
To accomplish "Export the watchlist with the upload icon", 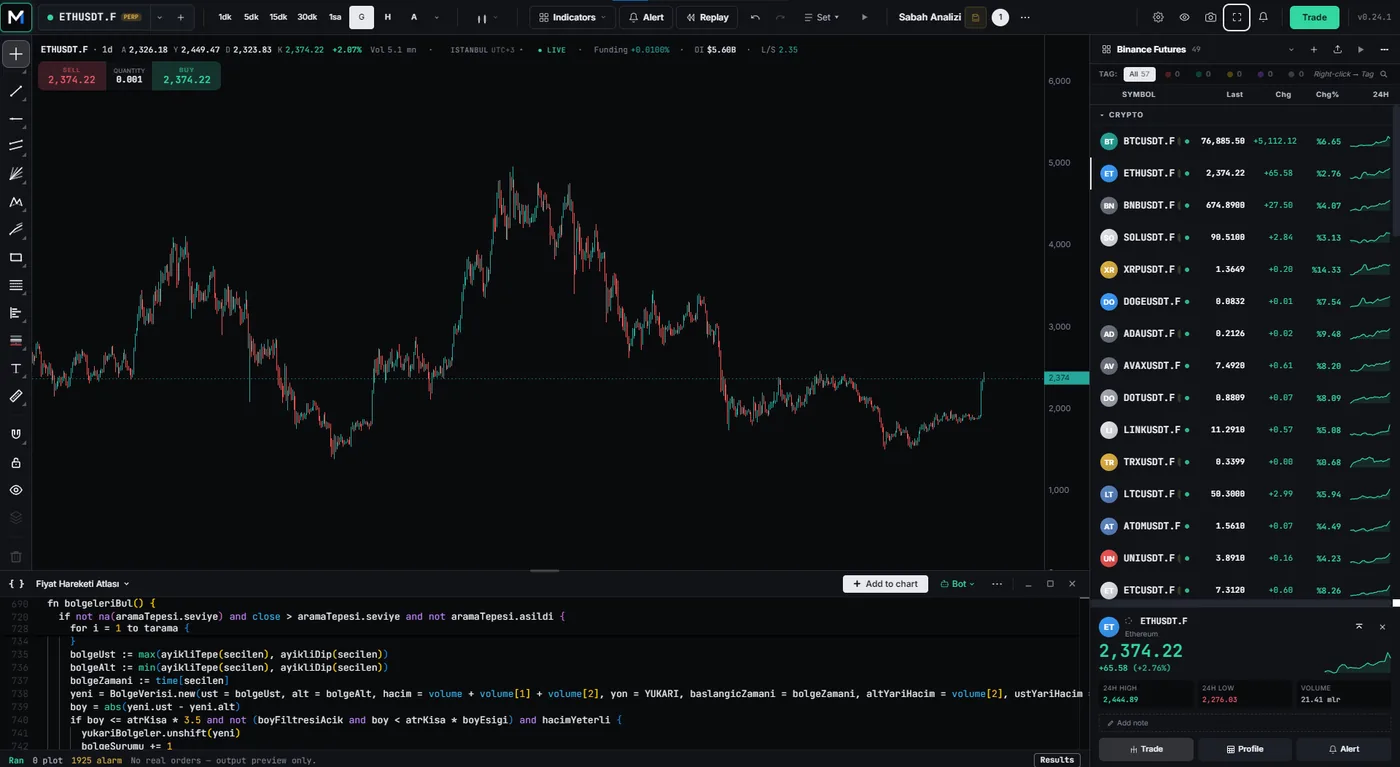I will (x=1338, y=49).
